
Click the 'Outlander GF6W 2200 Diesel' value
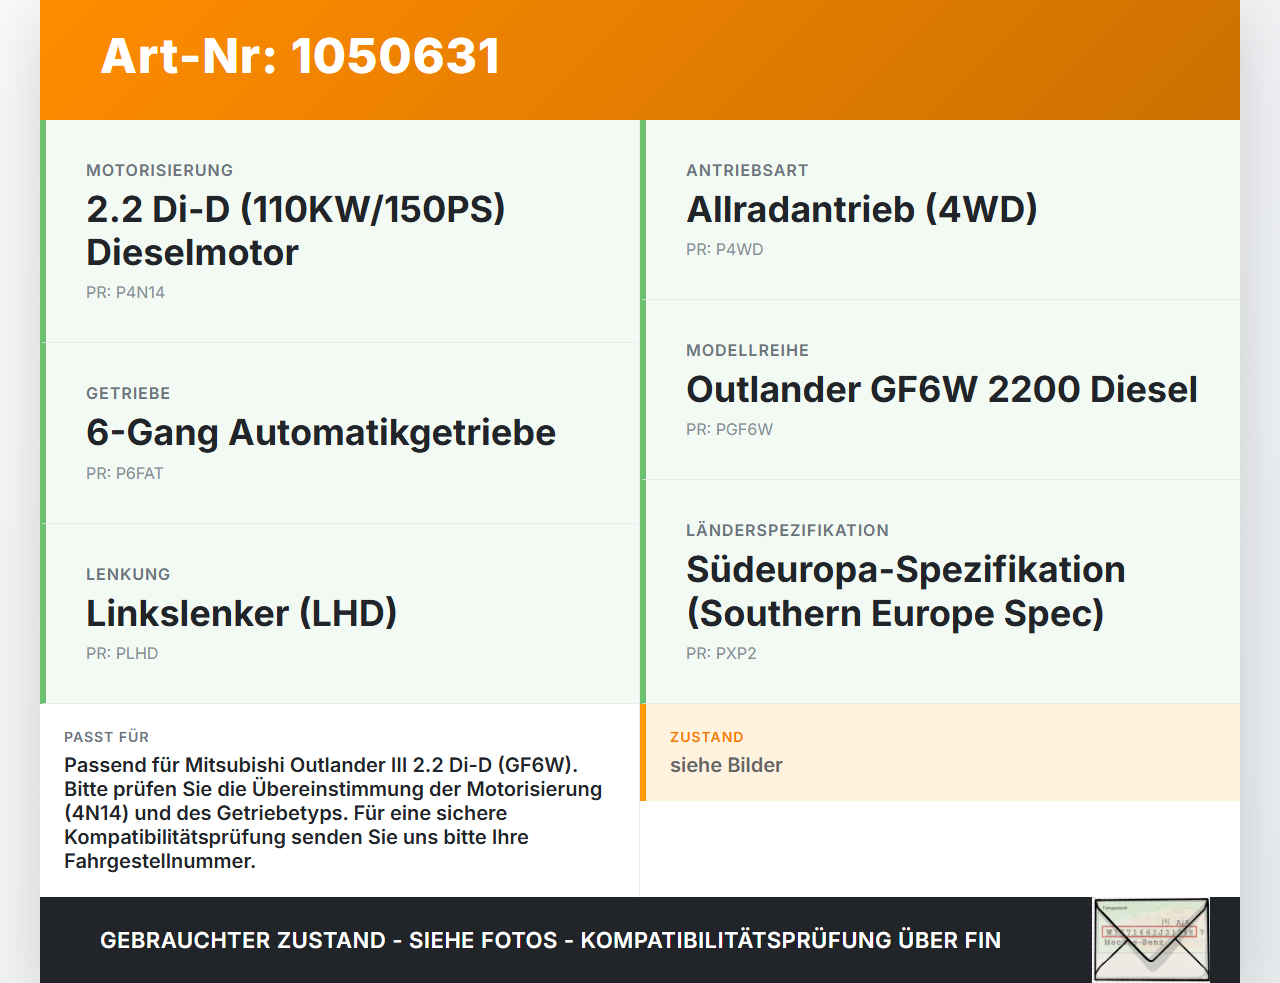coord(942,389)
